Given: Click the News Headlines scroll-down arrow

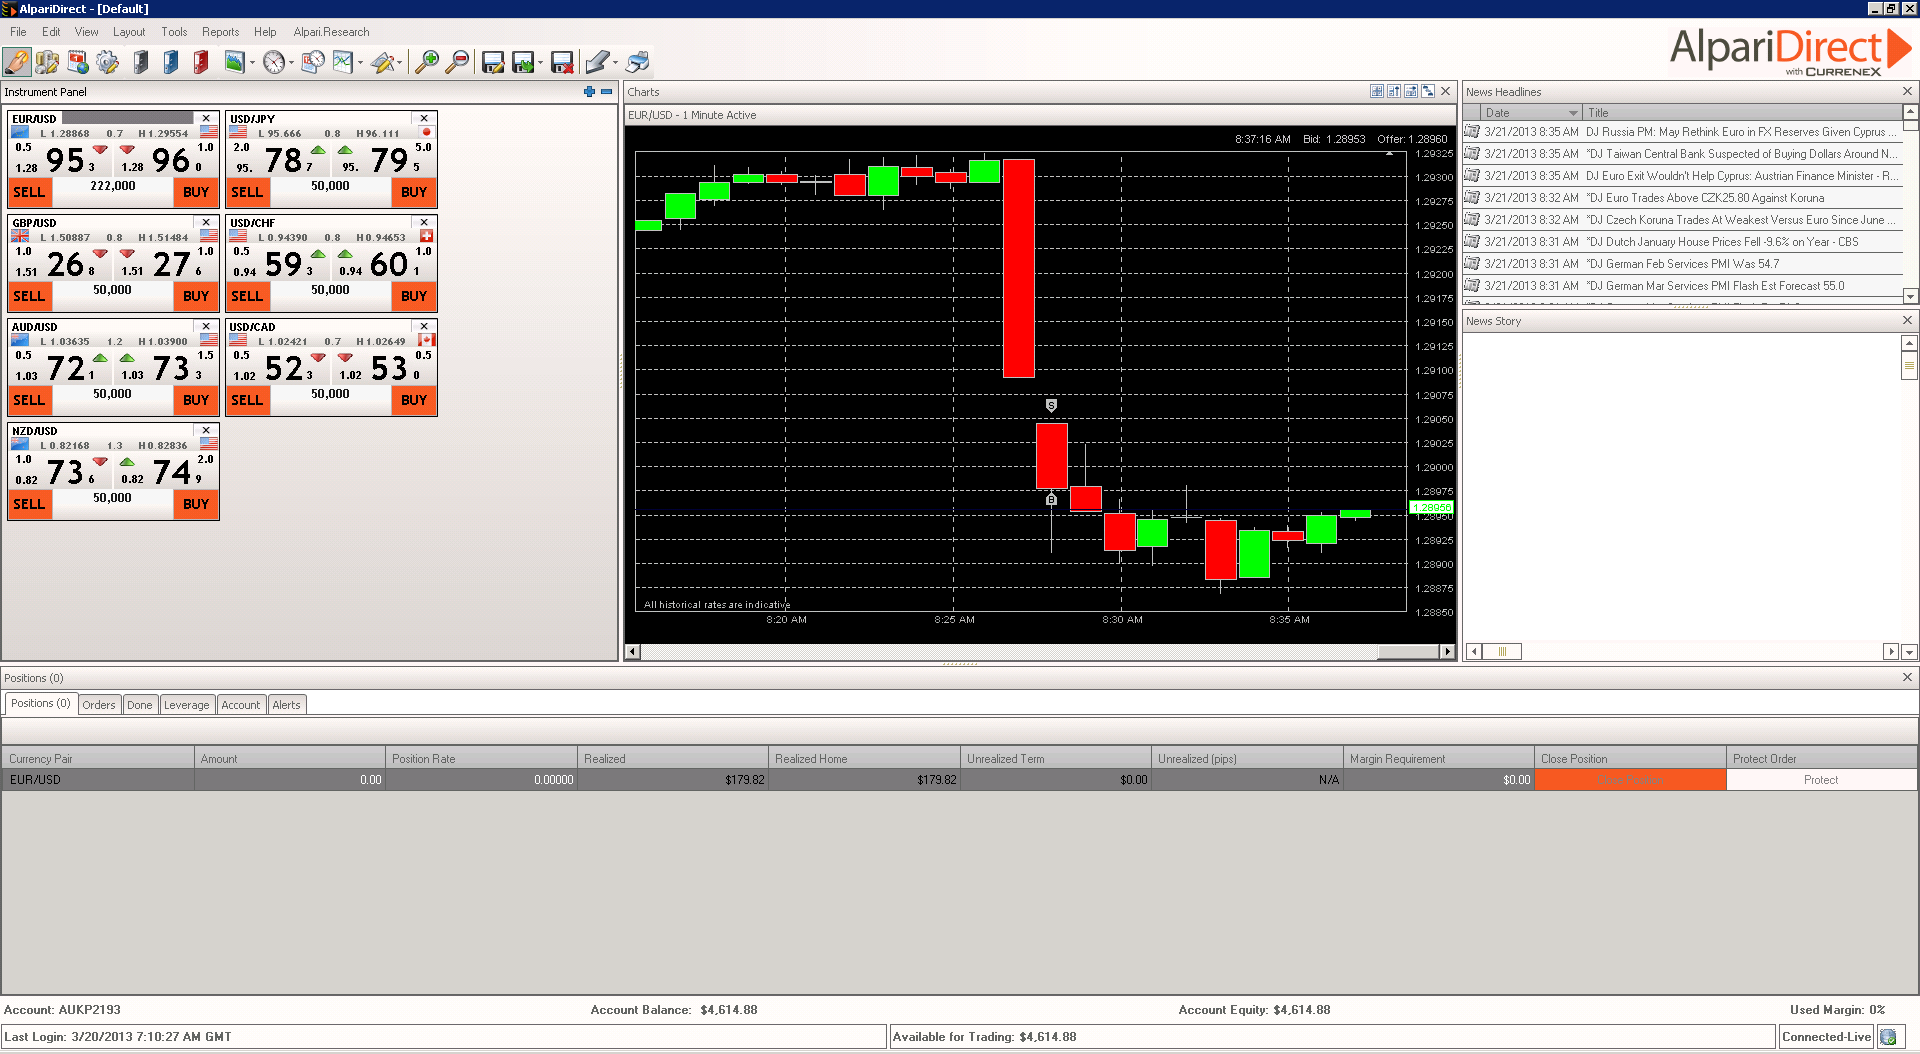Looking at the screenshot, I should (x=1910, y=296).
